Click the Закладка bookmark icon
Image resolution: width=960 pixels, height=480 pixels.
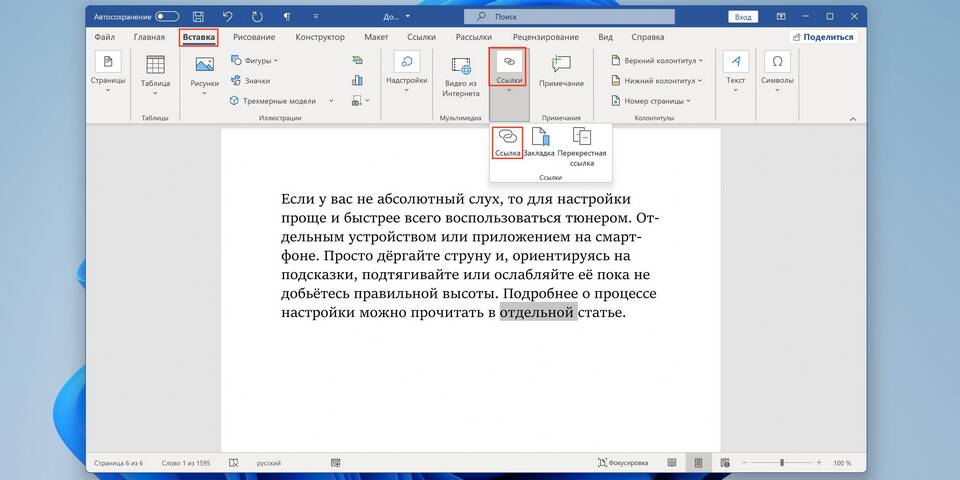tap(539, 142)
